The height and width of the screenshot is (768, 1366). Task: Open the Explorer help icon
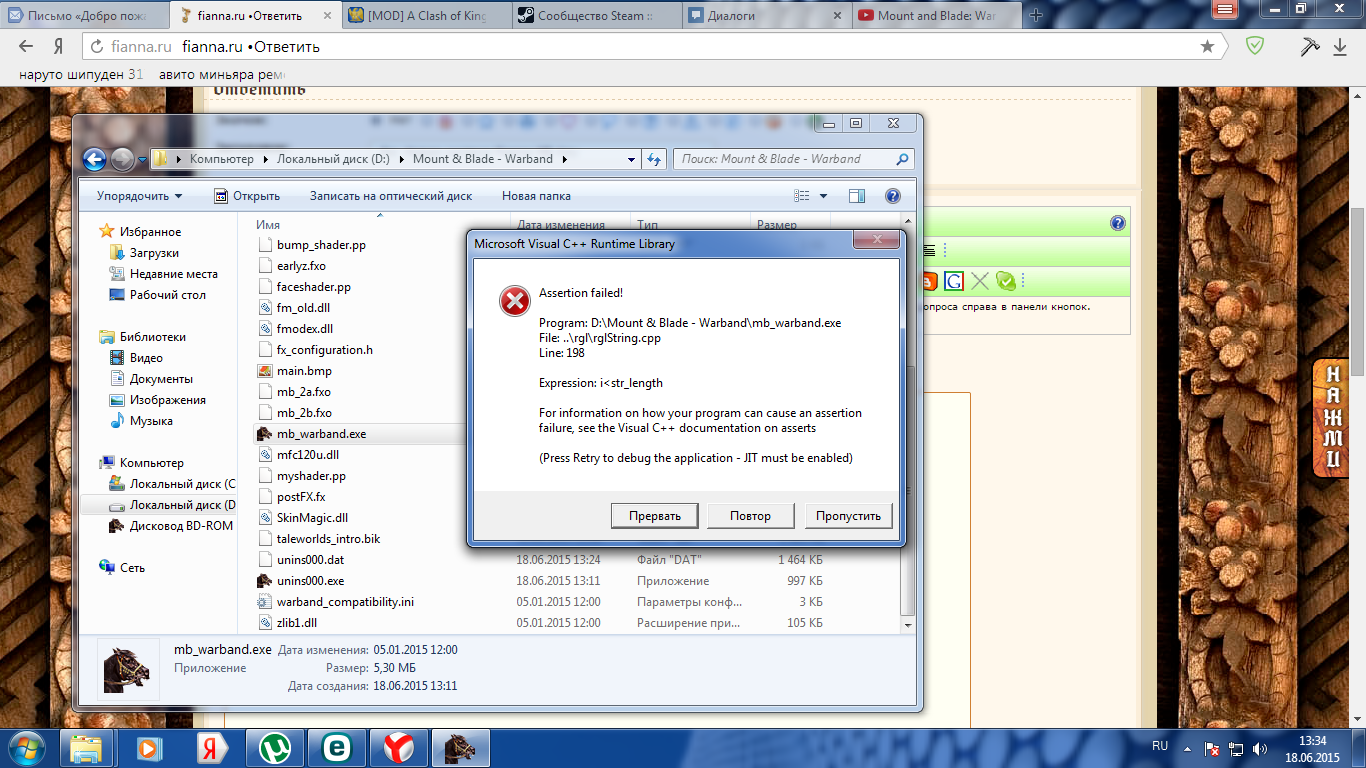[x=893, y=196]
